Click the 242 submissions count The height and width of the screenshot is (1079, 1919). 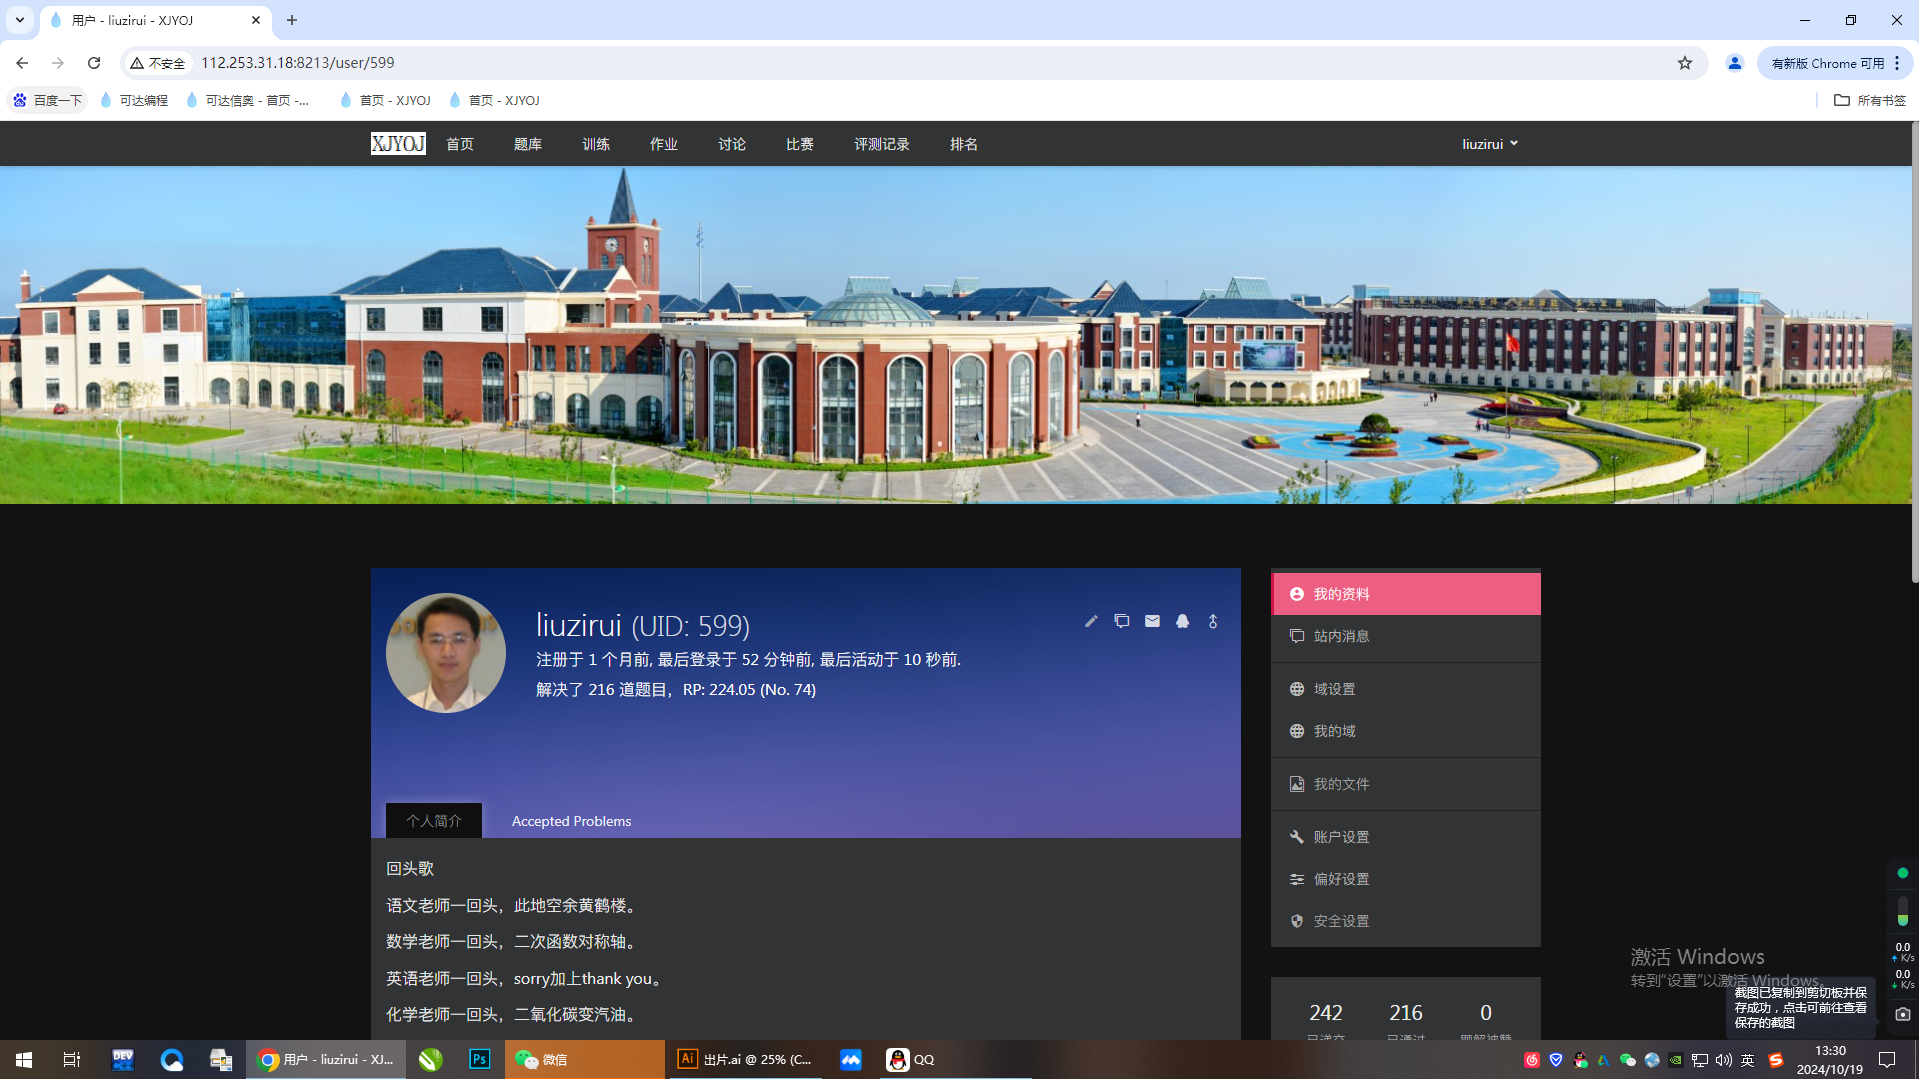coord(1326,1013)
